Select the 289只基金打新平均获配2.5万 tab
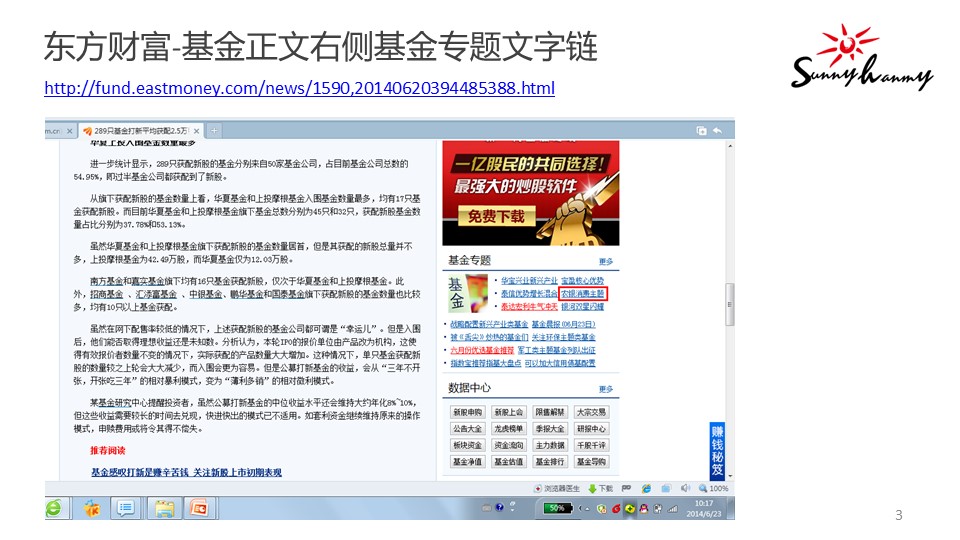The height and width of the screenshot is (540, 960). tap(141, 131)
